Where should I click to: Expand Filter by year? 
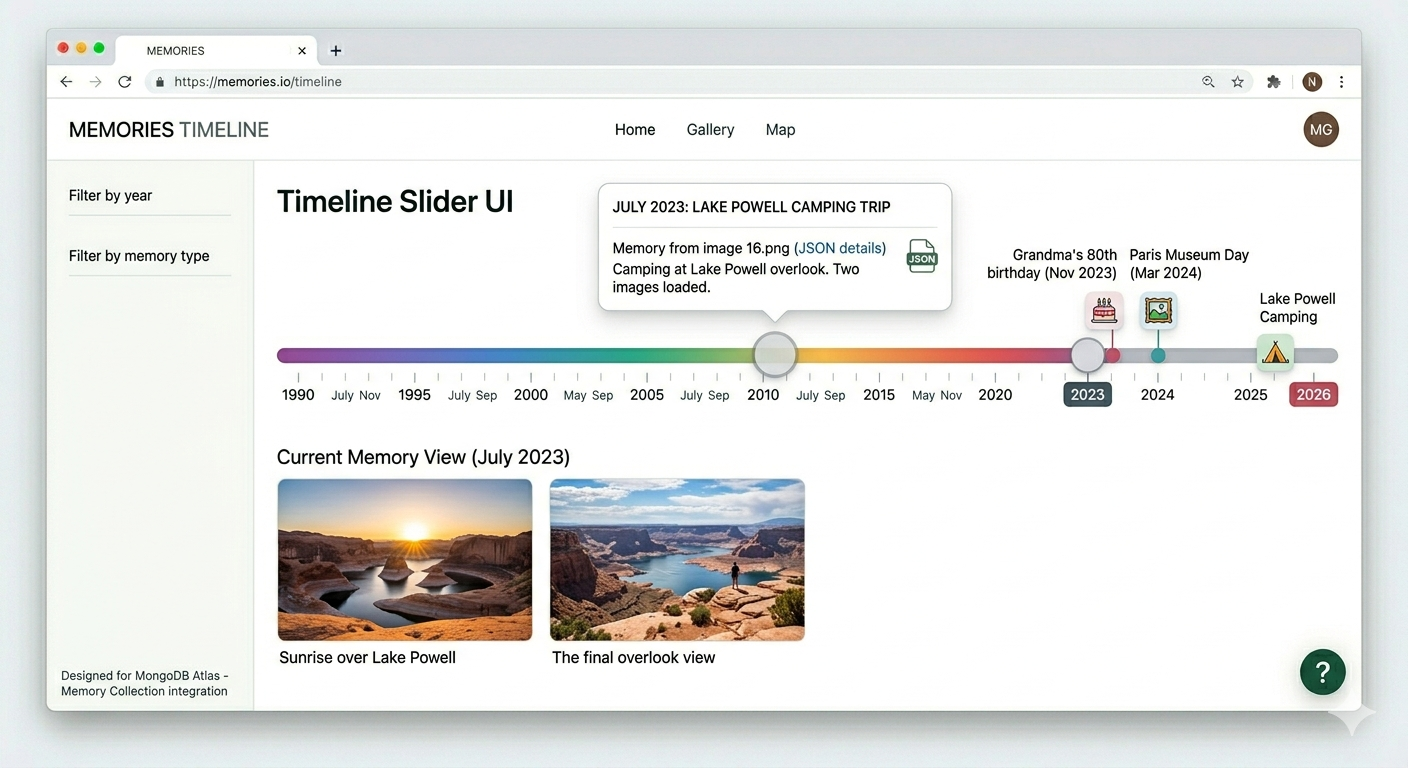[x=149, y=196]
